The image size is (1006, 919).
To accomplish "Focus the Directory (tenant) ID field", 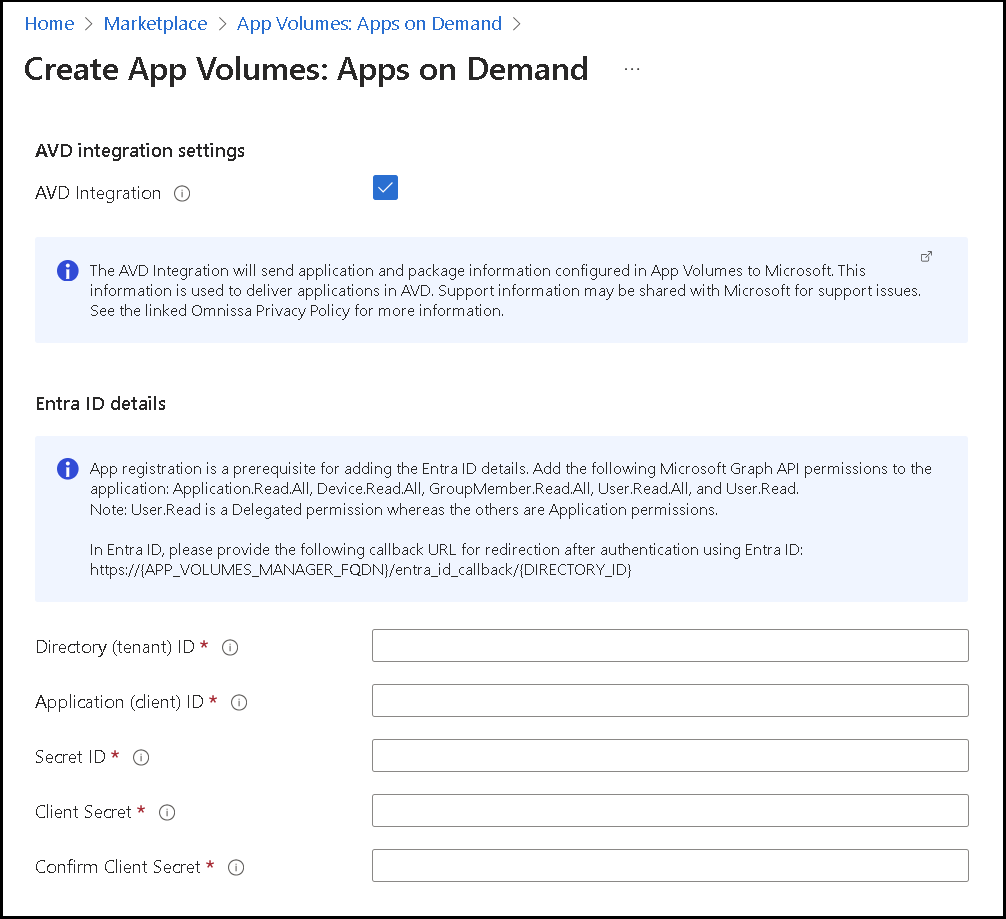I will (670, 646).
